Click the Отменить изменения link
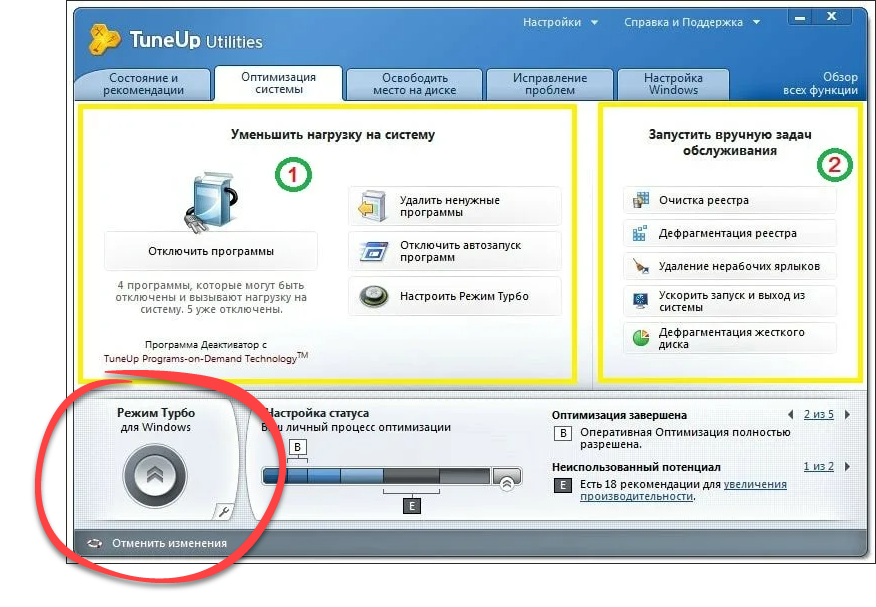This screenshot has width=876, height=607. [x=169, y=543]
